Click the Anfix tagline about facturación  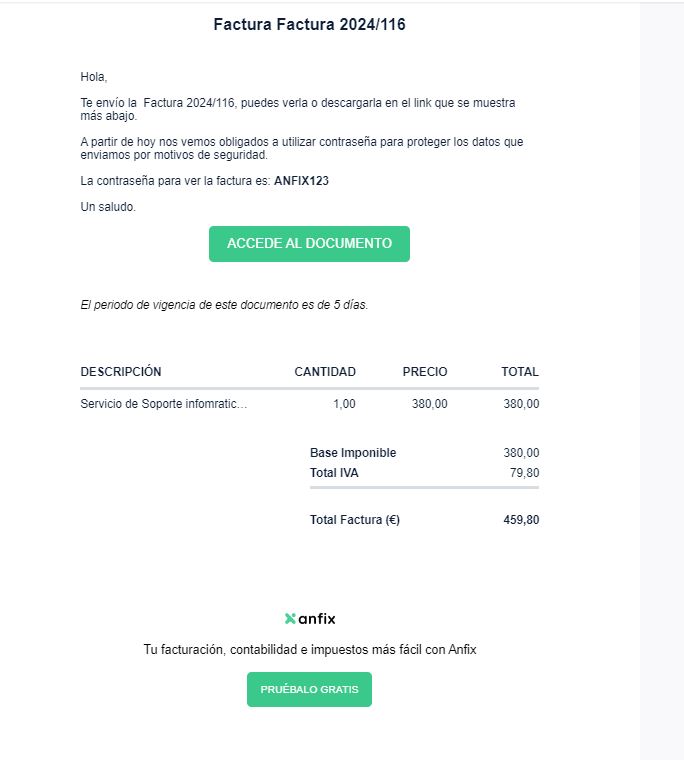pyautogui.click(x=310, y=650)
